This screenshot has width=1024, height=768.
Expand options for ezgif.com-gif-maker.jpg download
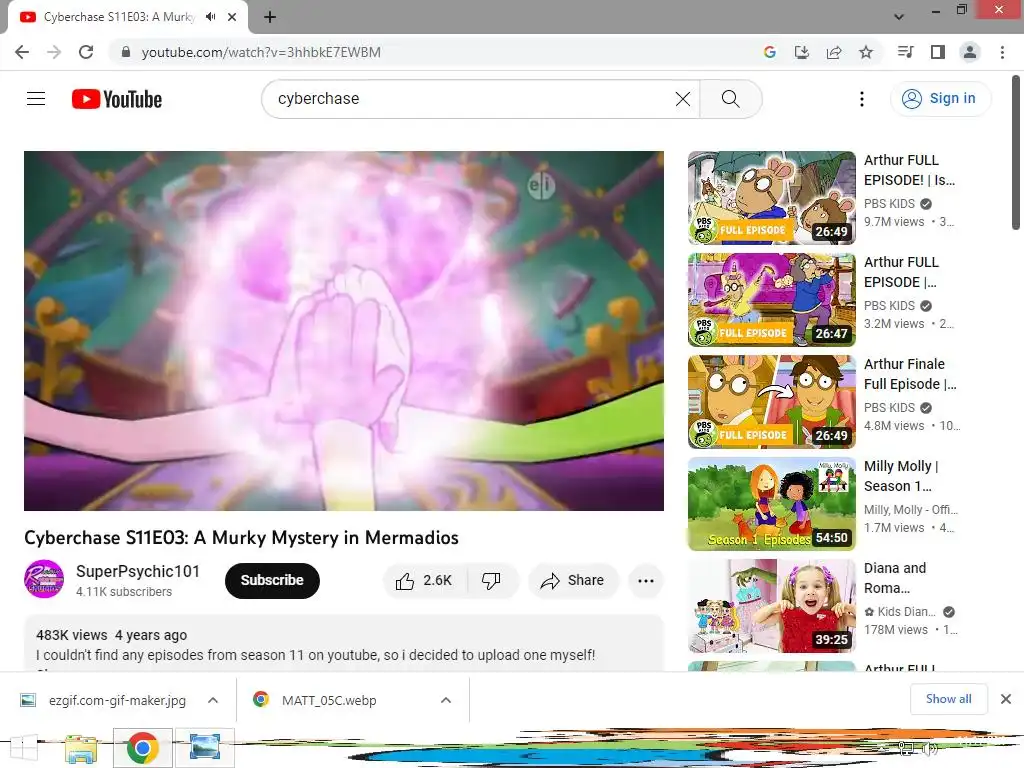click(x=213, y=700)
